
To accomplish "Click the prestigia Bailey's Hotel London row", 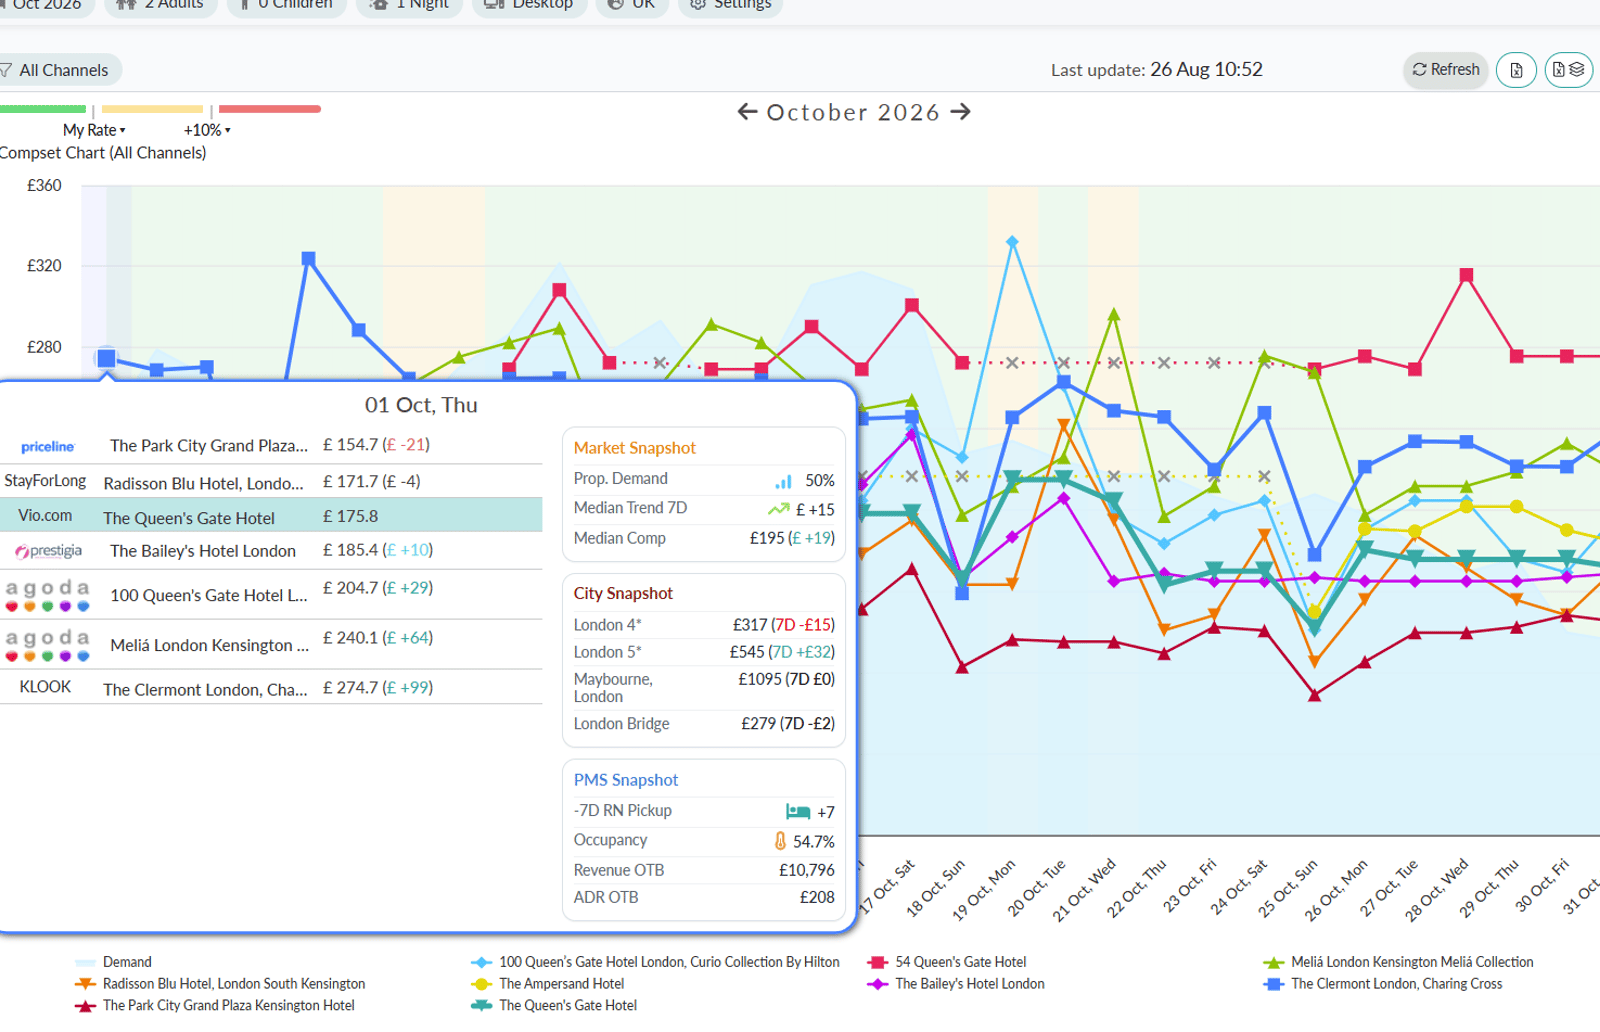I will [271, 551].
